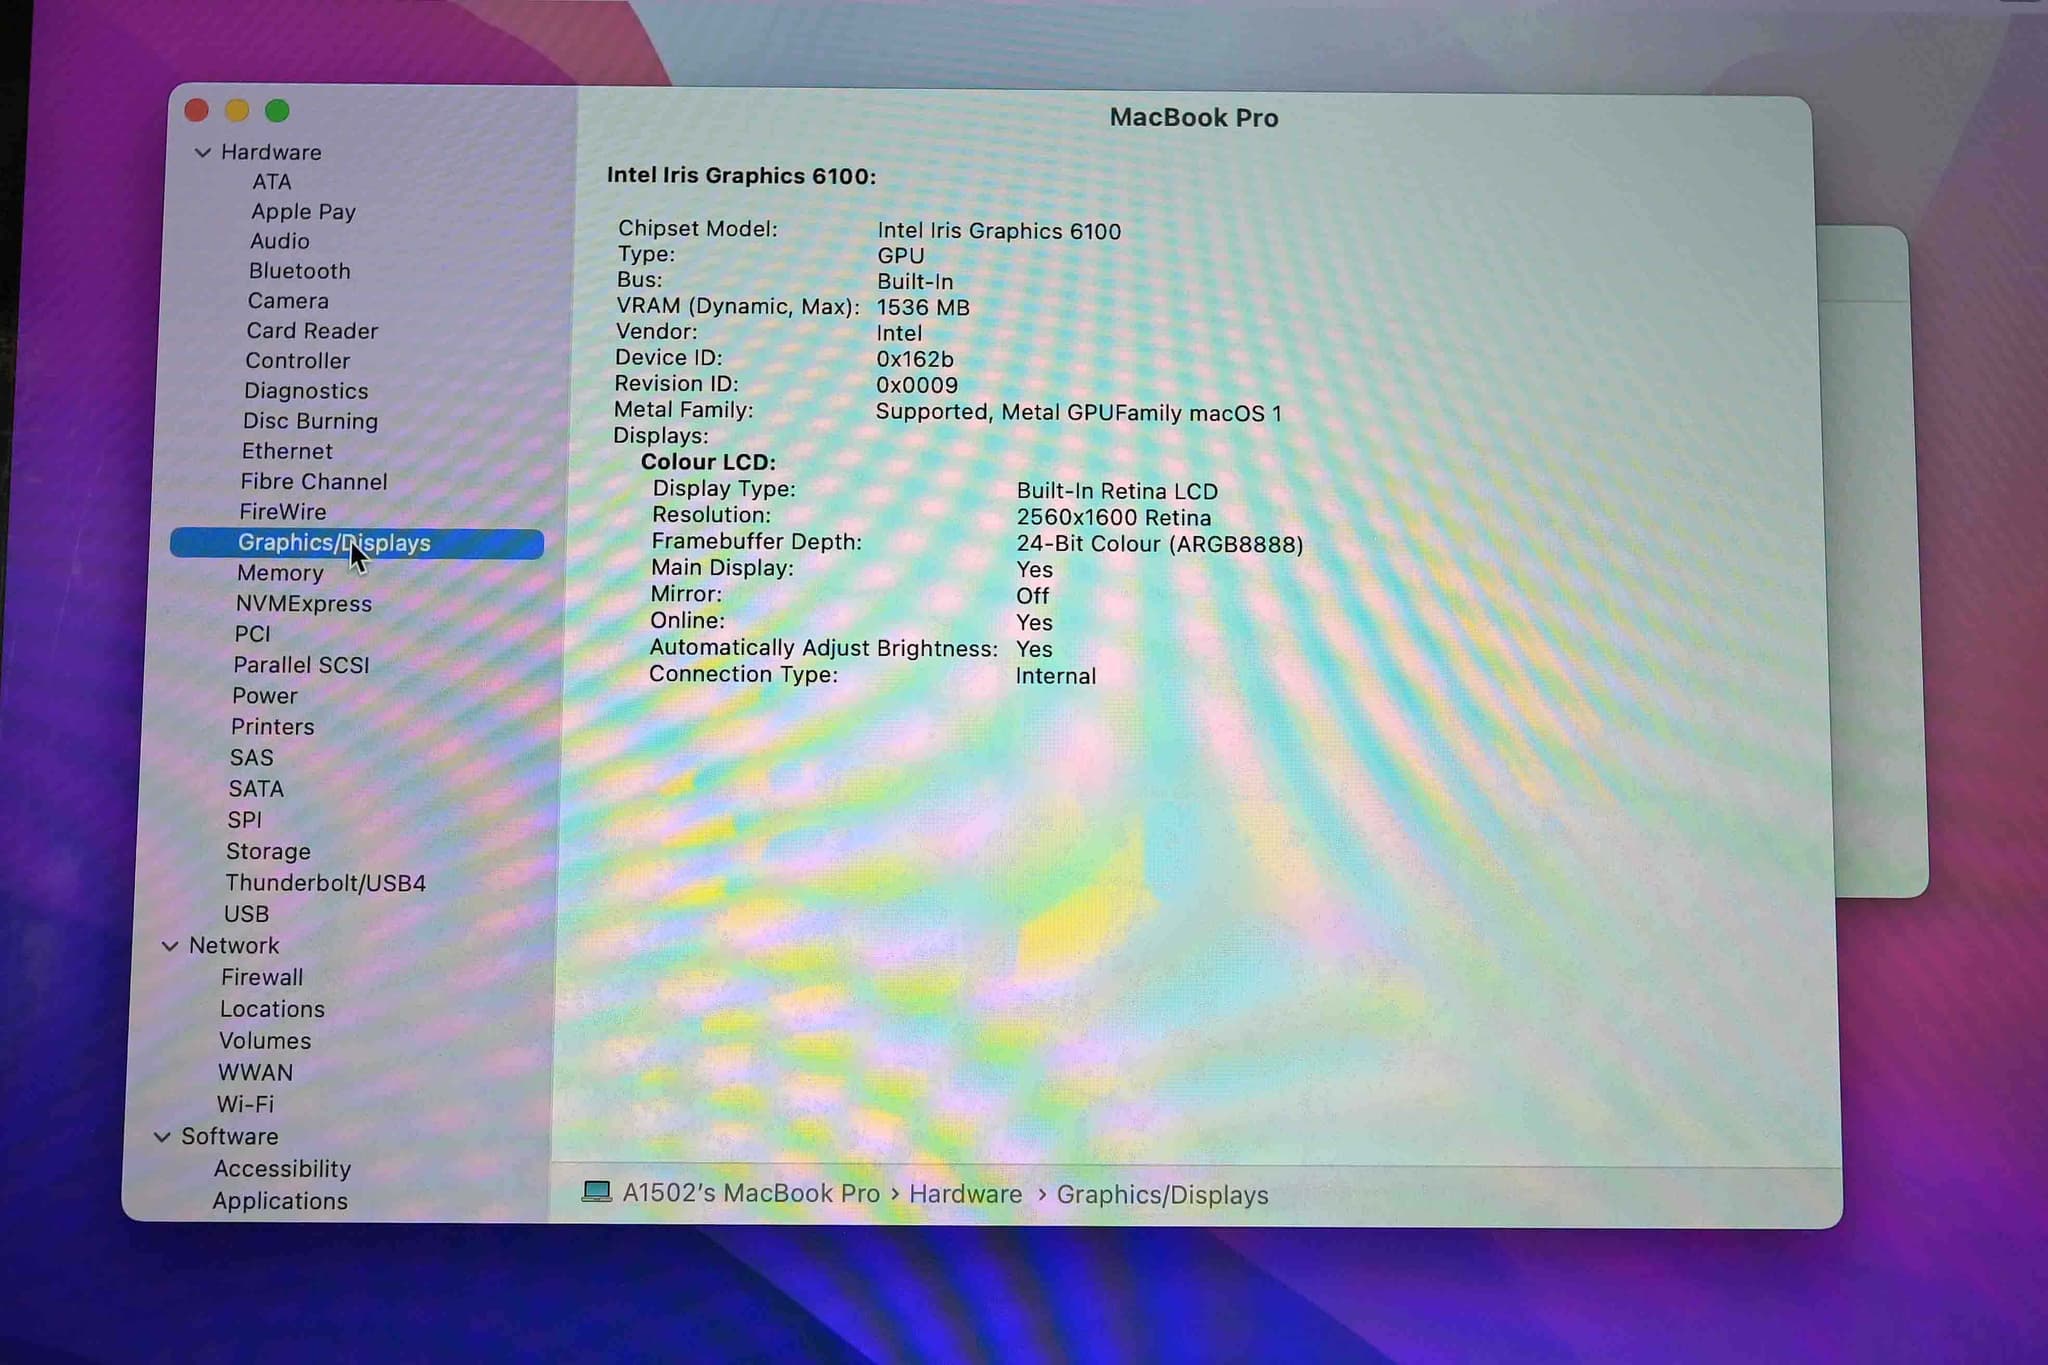Click the 24-Bit Colour (ARGB8888) value
Screen dimensions: 2048x1365
pyautogui.click(x=1160, y=545)
